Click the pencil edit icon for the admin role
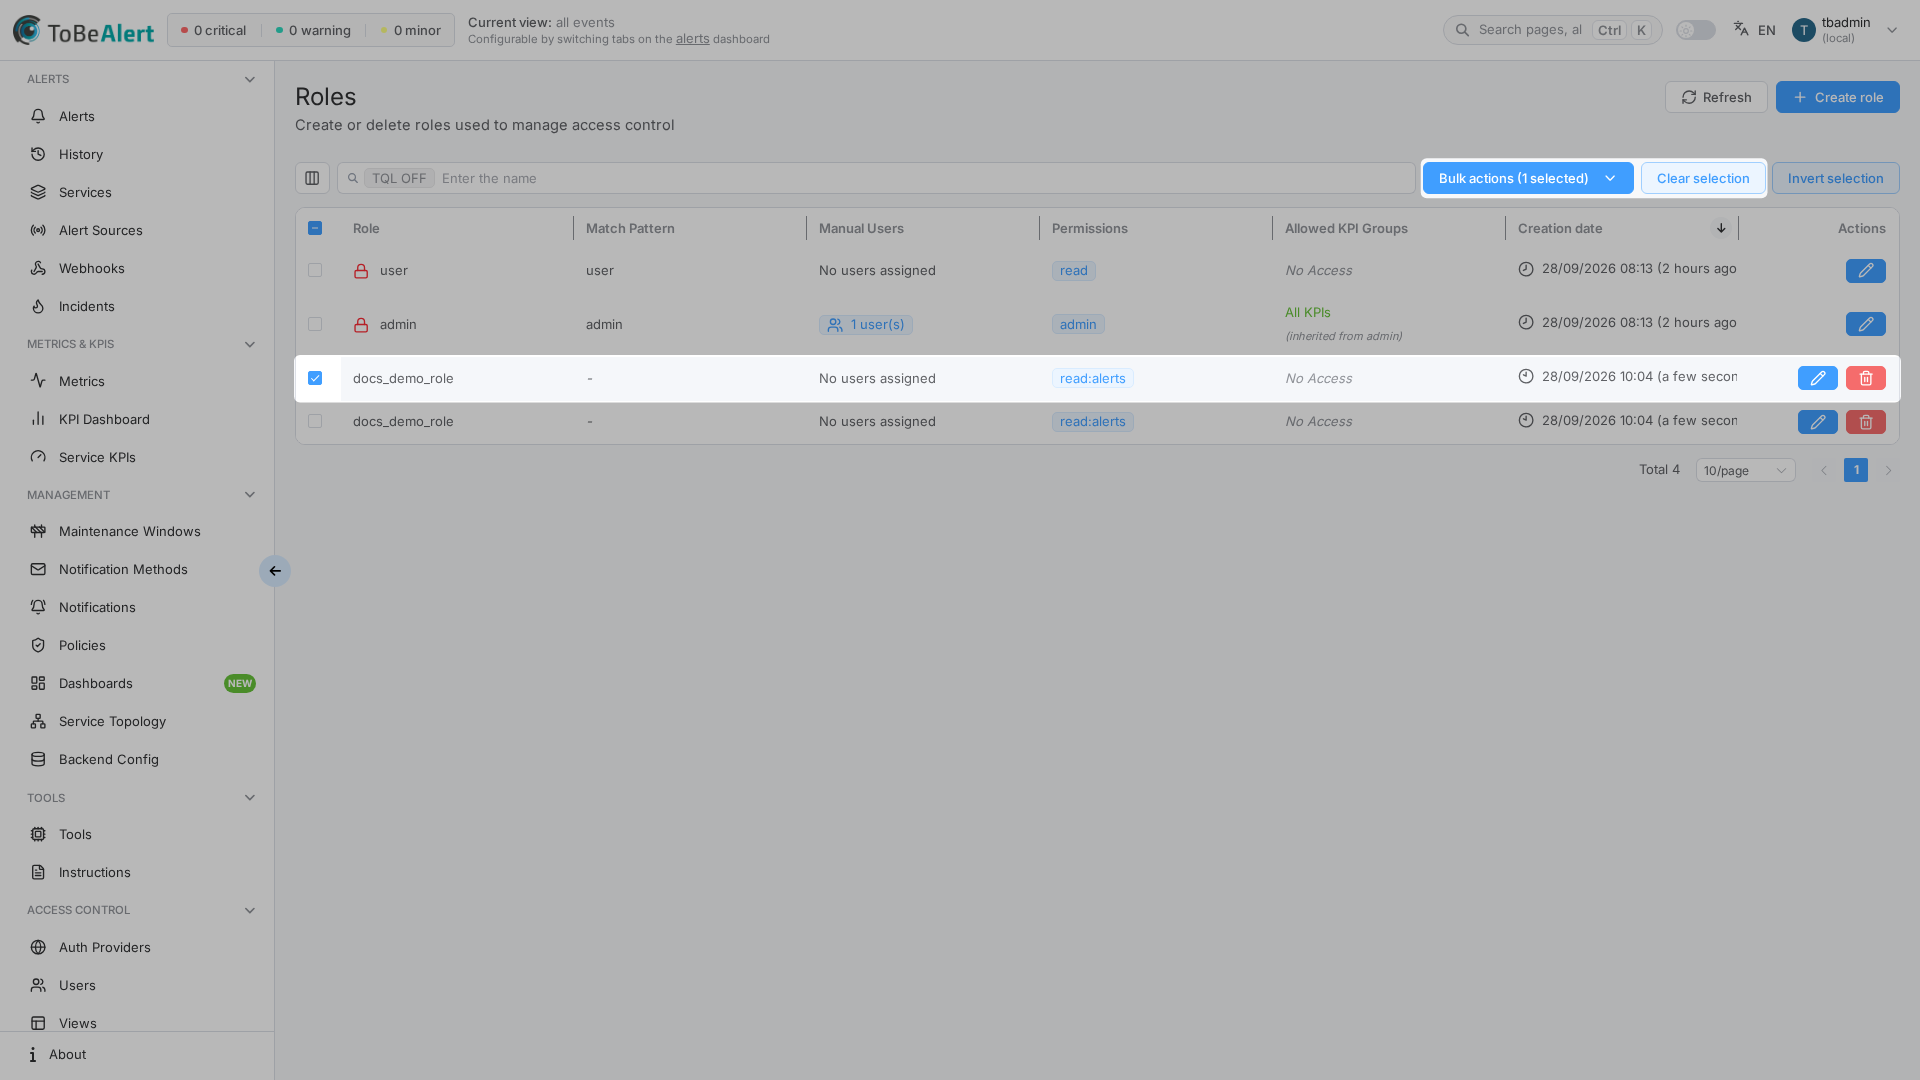The image size is (1920, 1080). coord(1865,324)
